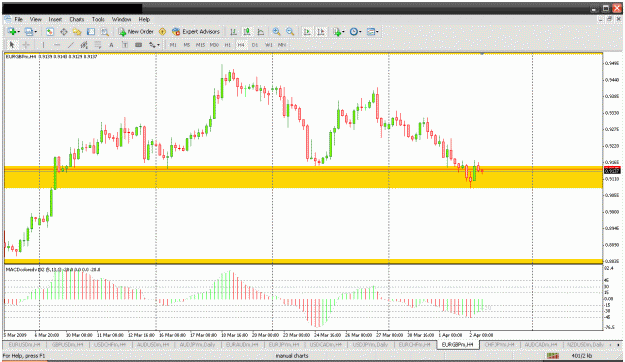
Task: Select the EURGBPm,H4 chart tab
Action: pyautogui.click(x=458, y=344)
